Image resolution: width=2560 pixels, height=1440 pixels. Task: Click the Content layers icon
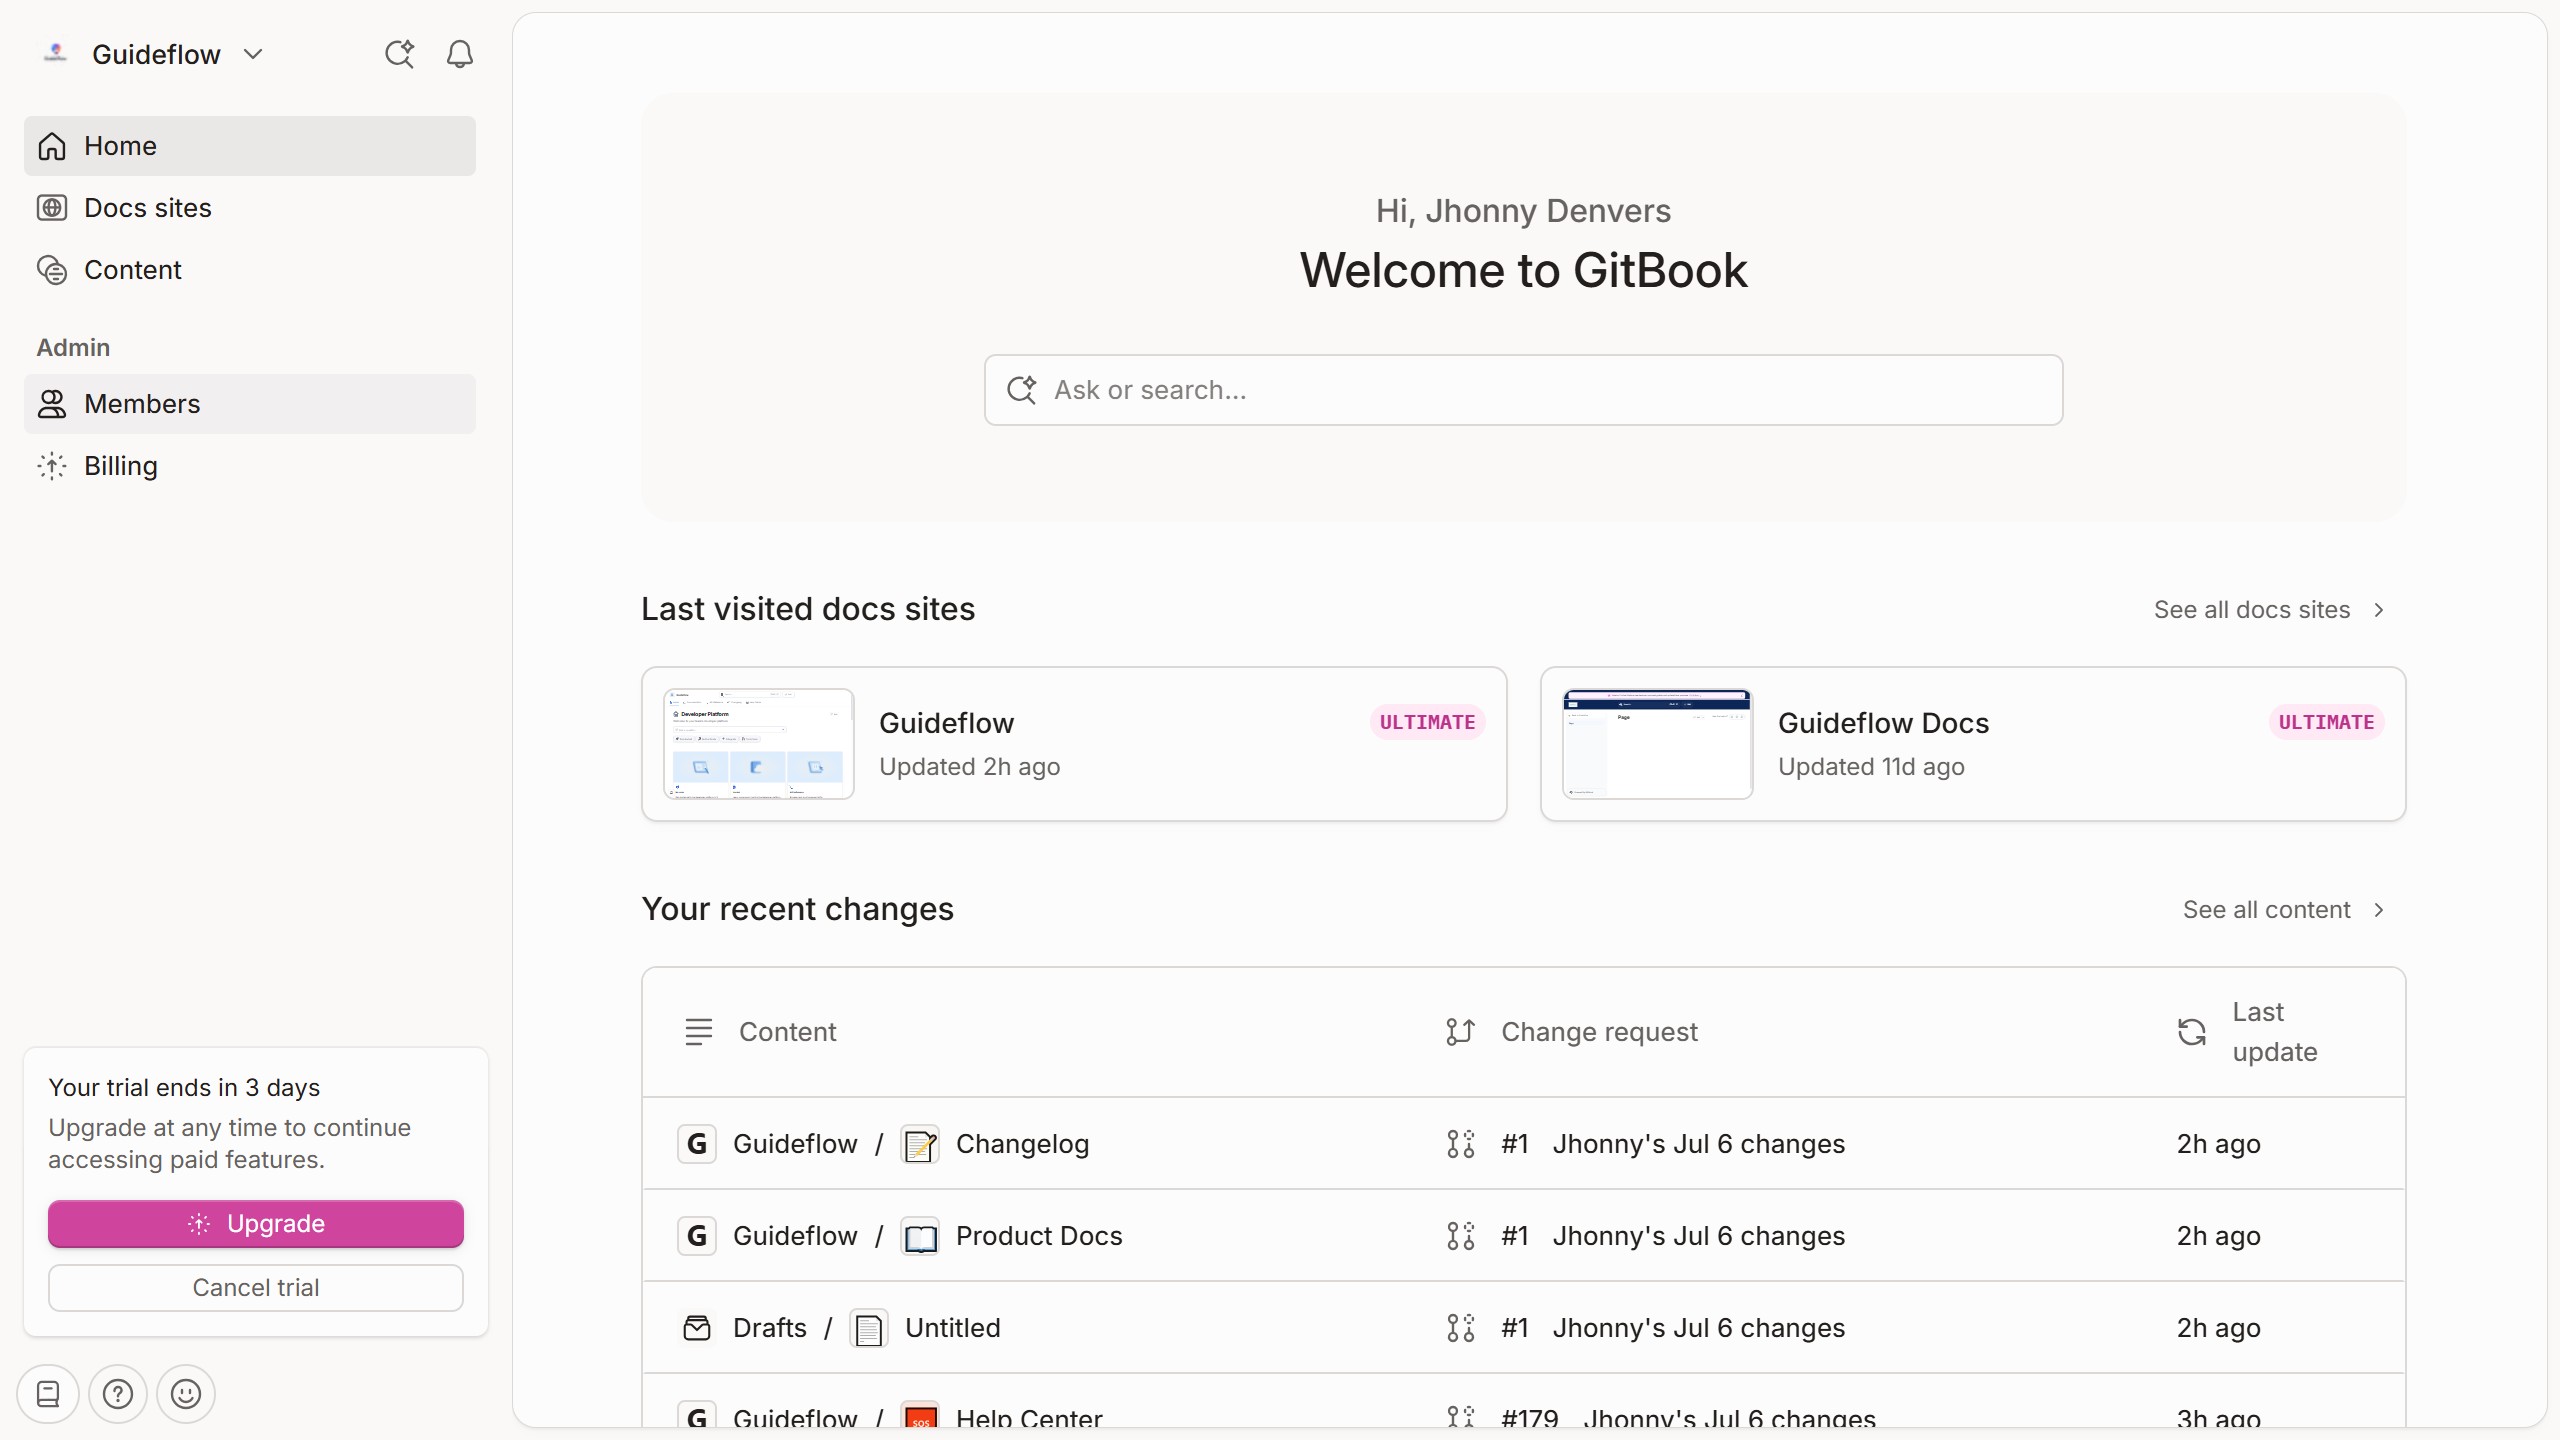tap(52, 270)
